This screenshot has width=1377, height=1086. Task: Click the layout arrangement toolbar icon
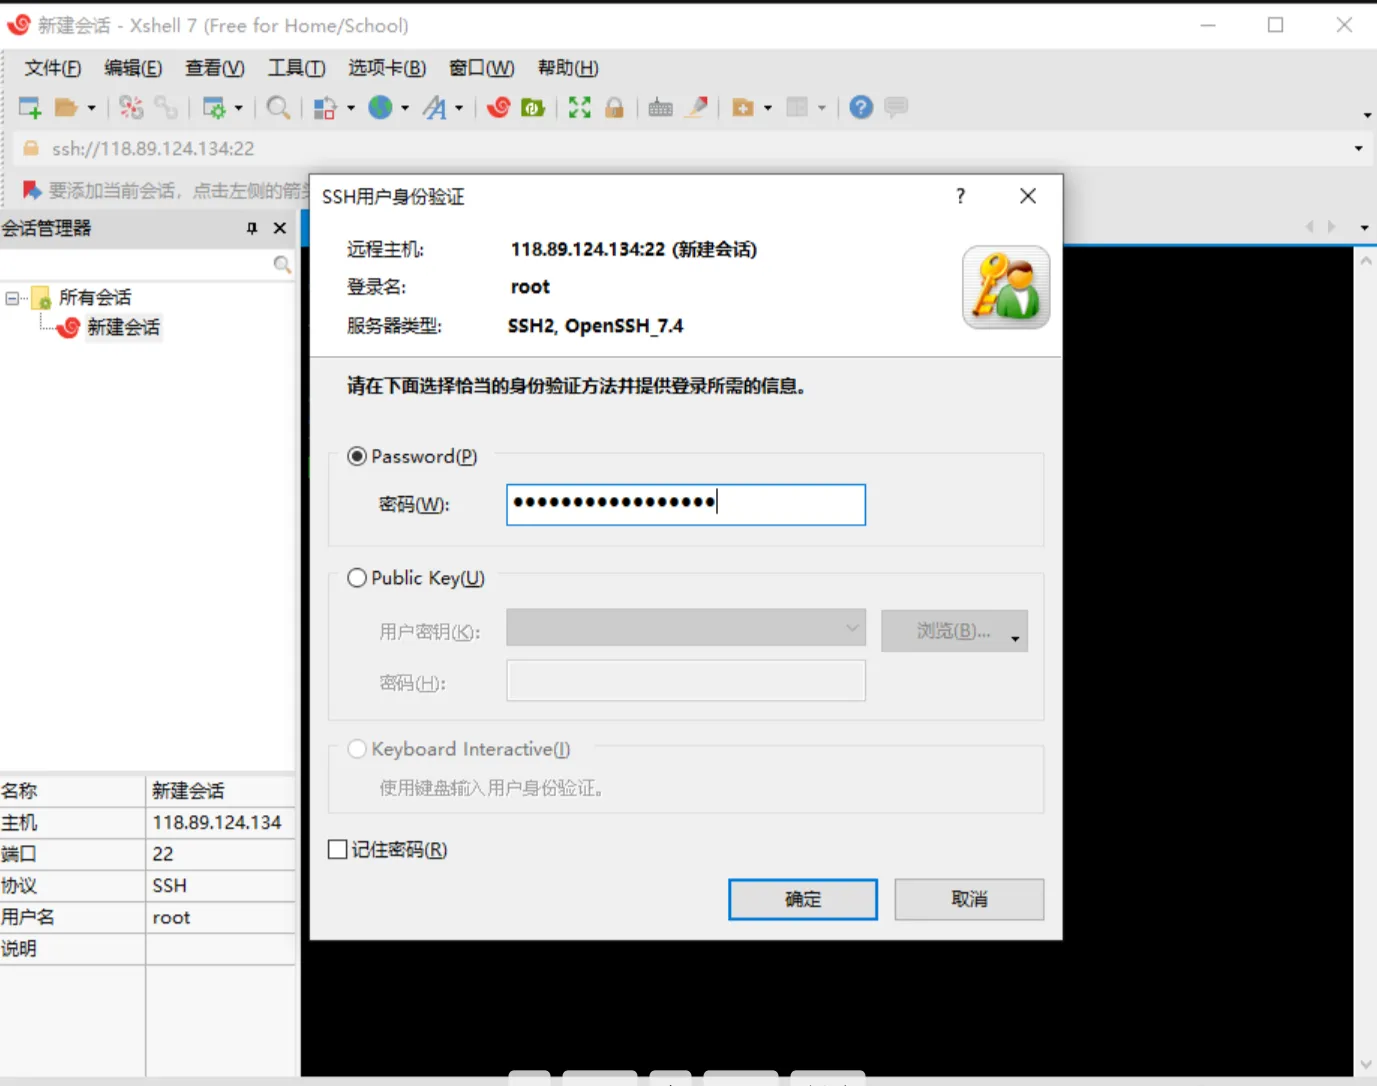click(x=797, y=107)
